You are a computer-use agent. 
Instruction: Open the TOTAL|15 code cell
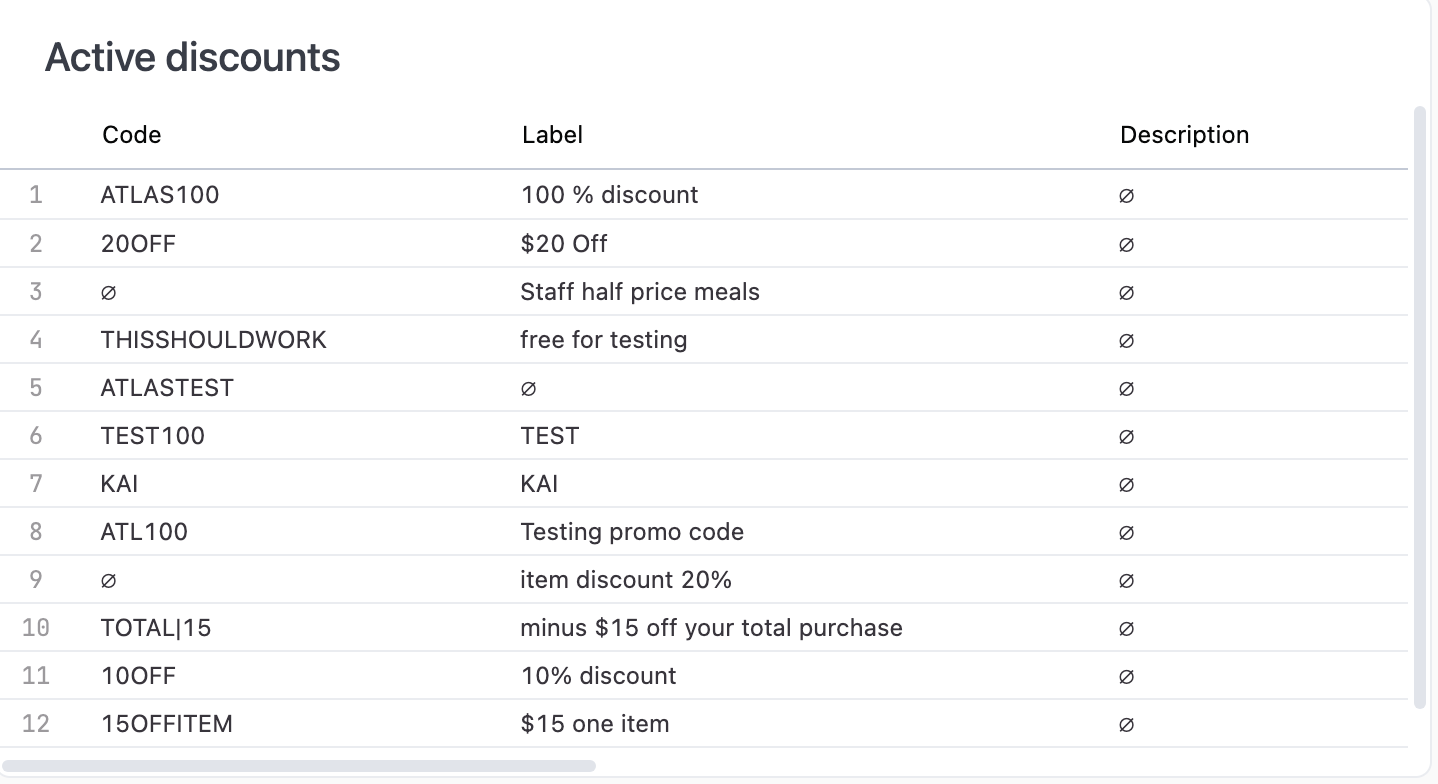click(156, 628)
